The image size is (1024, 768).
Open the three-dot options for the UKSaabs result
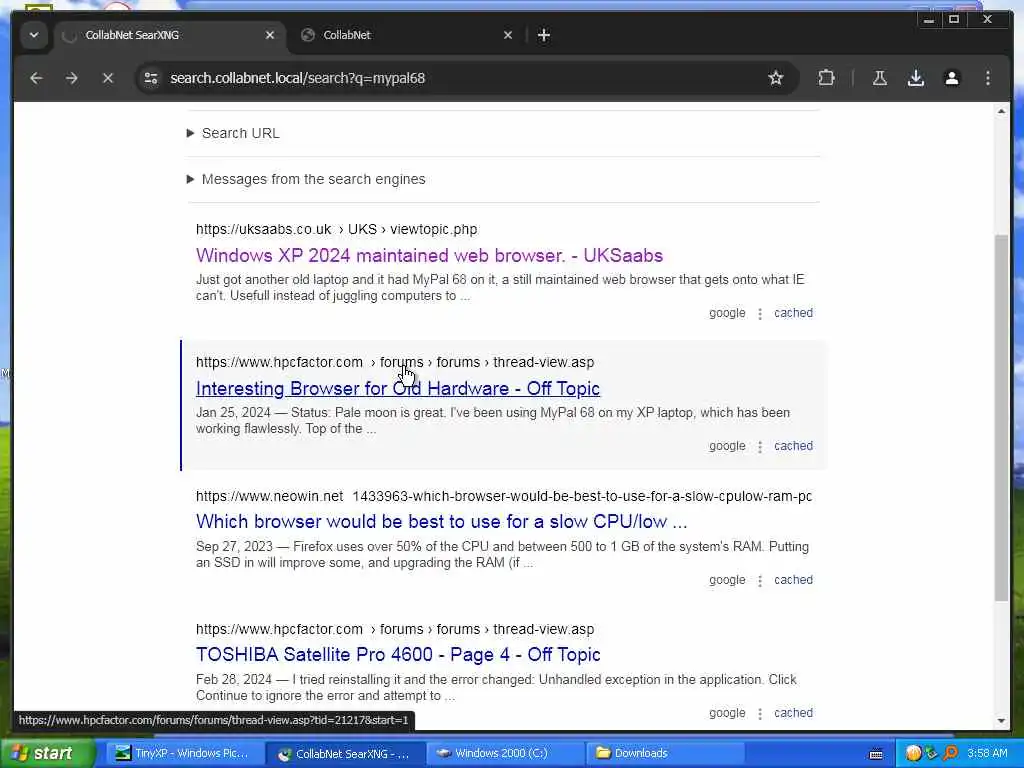coord(760,314)
